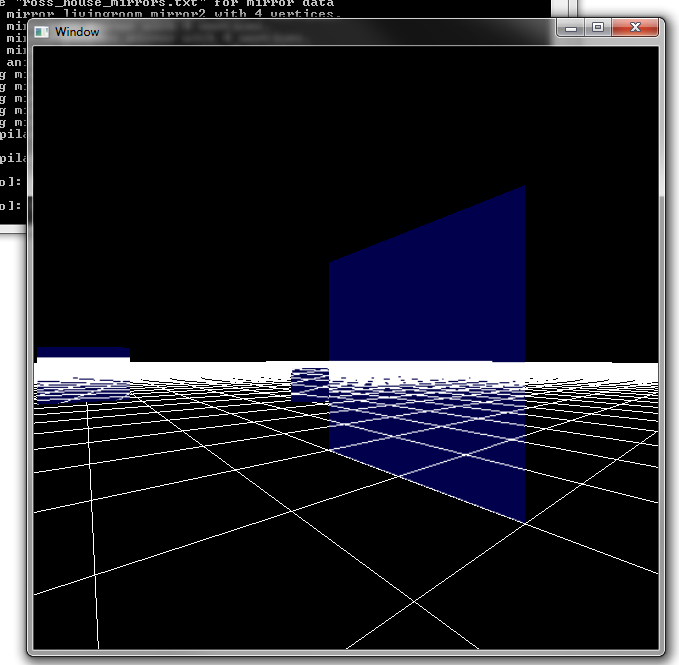The height and width of the screenshot is (665, 679).
Task: Click the small blue cylinder on the horizon
Action: tap(309, 385)
